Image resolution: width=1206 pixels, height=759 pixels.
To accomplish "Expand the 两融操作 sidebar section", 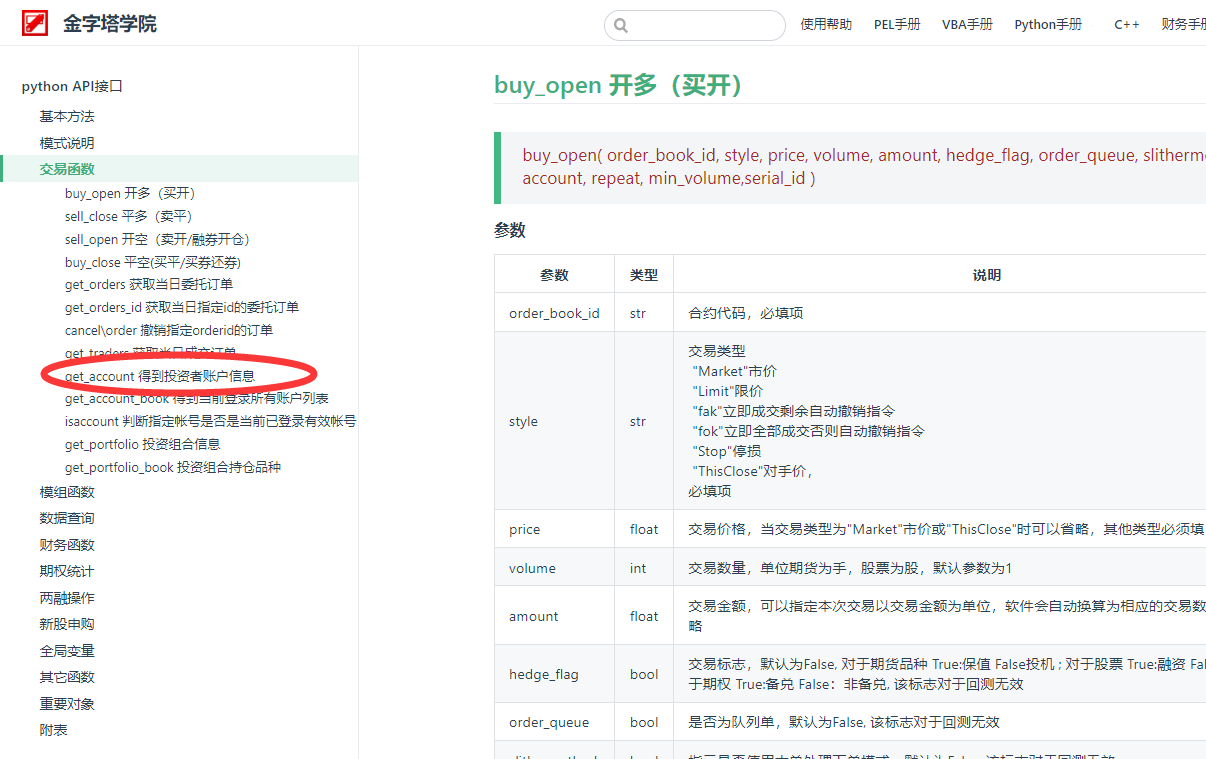I will point(67,598).
